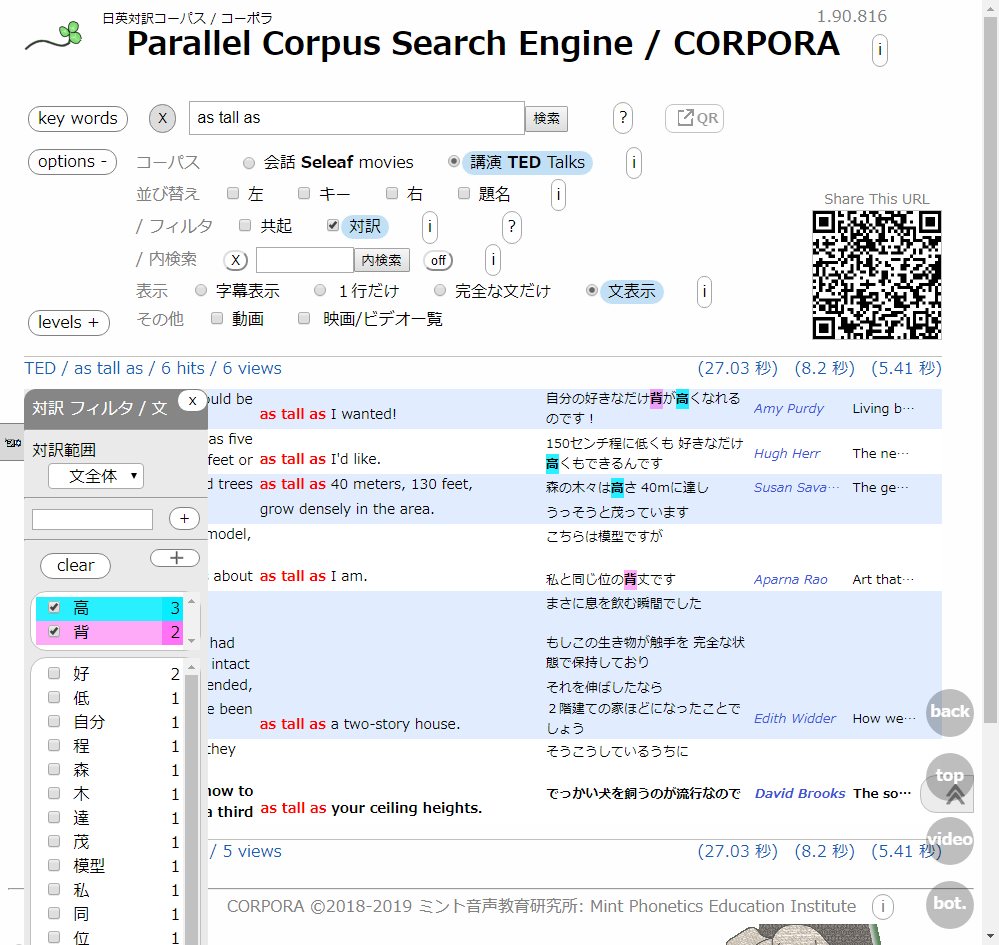The width and height of the screenshot is (999, 945).
Task: Click the info icon next to TED Talks
Action: pos(634,163)
